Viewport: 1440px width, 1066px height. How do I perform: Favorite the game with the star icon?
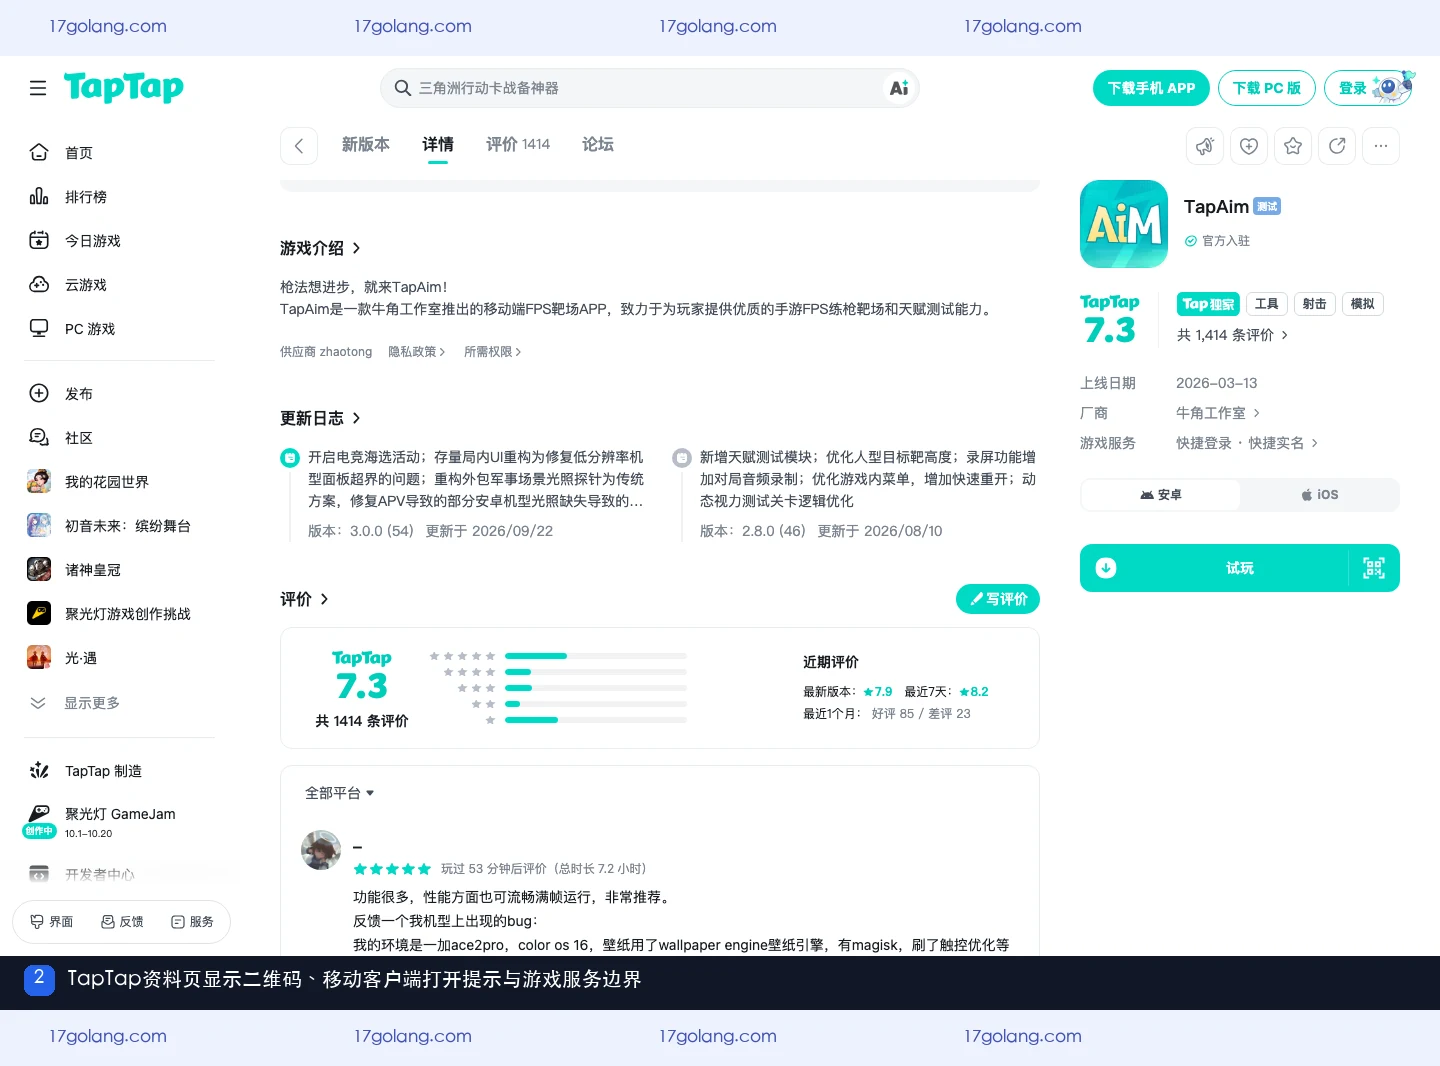1293,146
